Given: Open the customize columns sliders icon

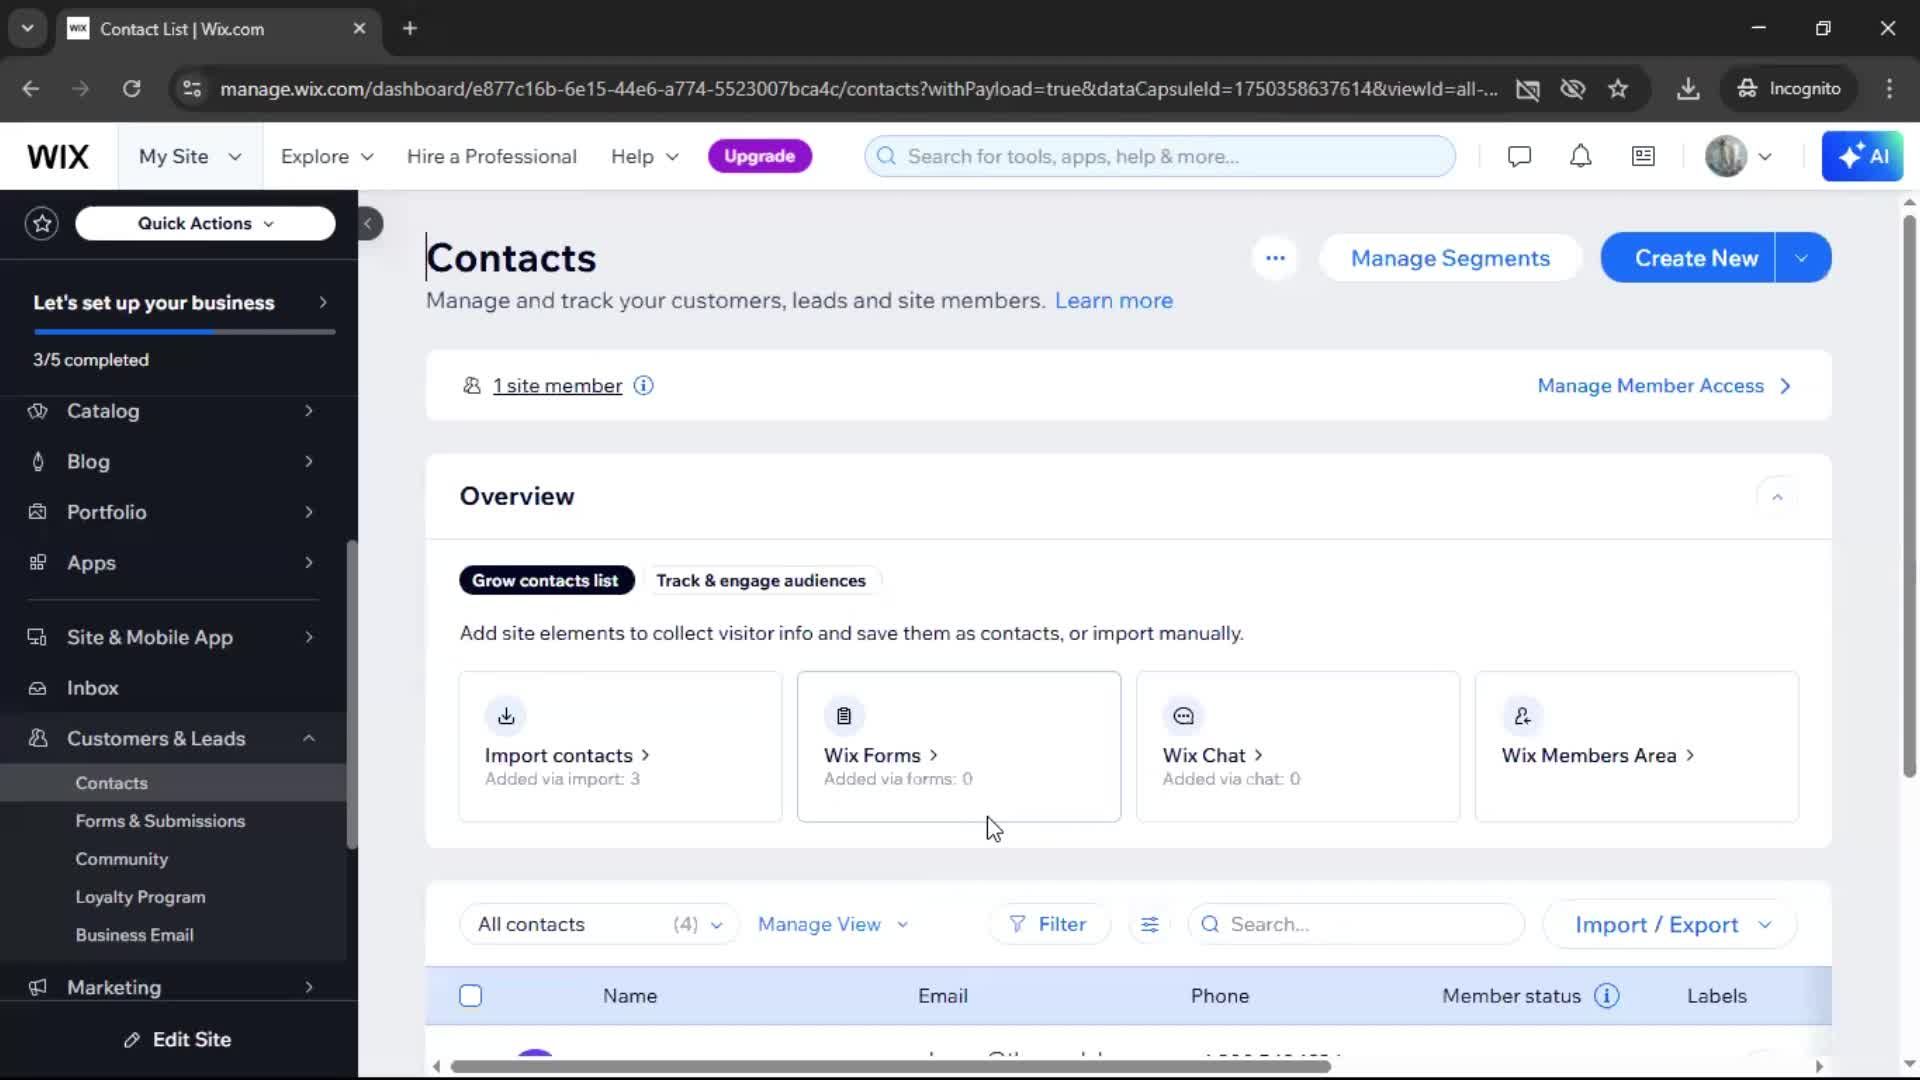Looking at the screenshot, I should [x=1150, y=925].
